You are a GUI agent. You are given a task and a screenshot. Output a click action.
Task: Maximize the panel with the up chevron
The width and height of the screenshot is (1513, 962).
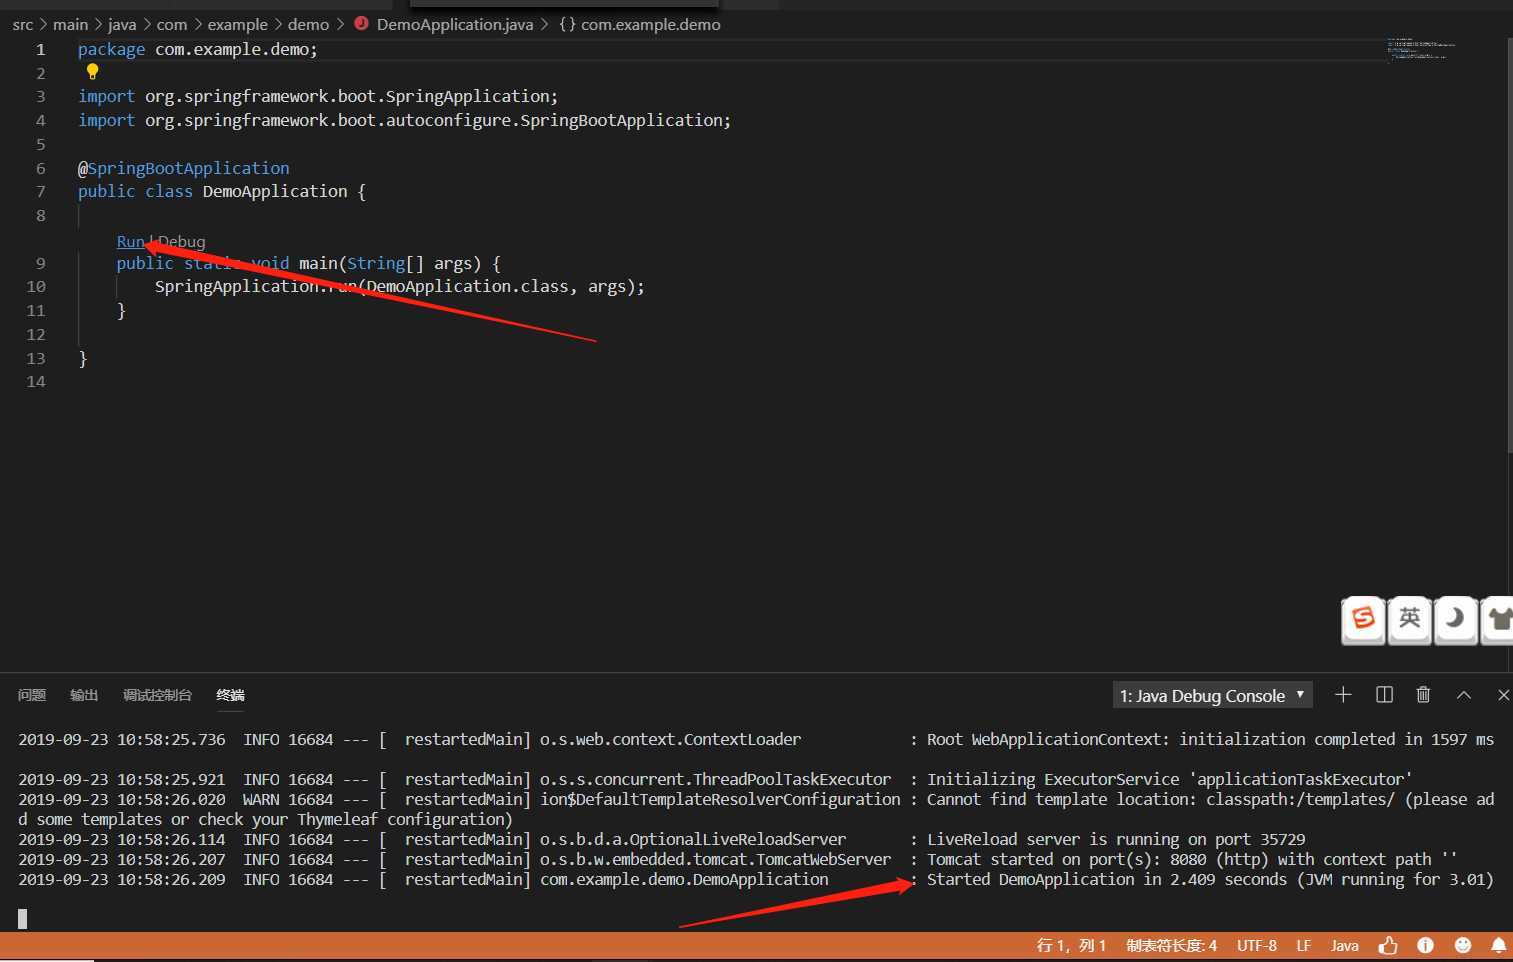(x=1464, y=694)
